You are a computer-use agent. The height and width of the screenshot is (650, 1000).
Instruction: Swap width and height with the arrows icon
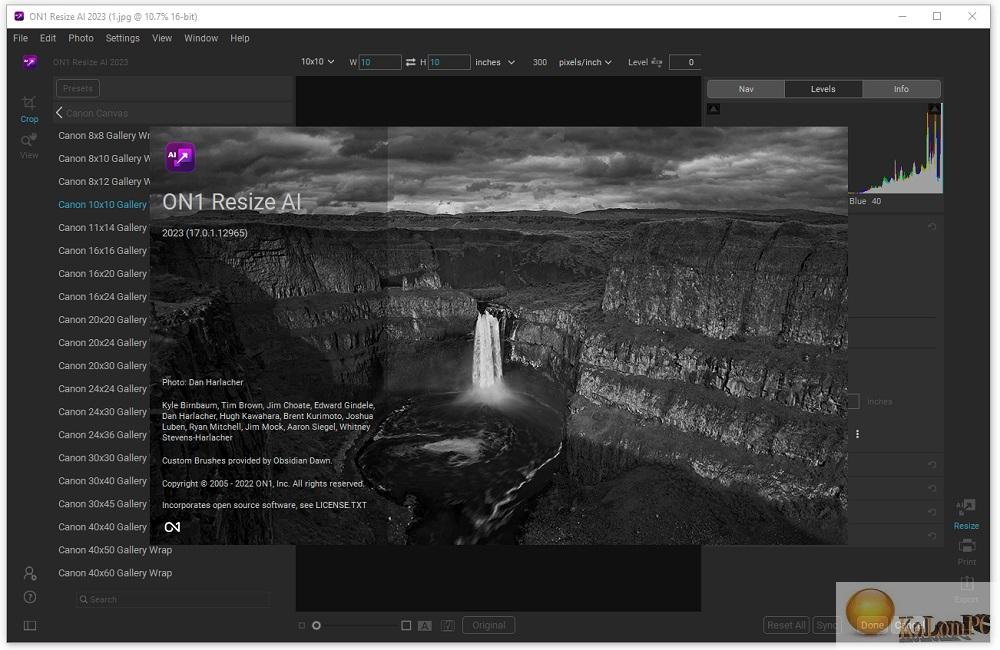[x=410, y=62]
